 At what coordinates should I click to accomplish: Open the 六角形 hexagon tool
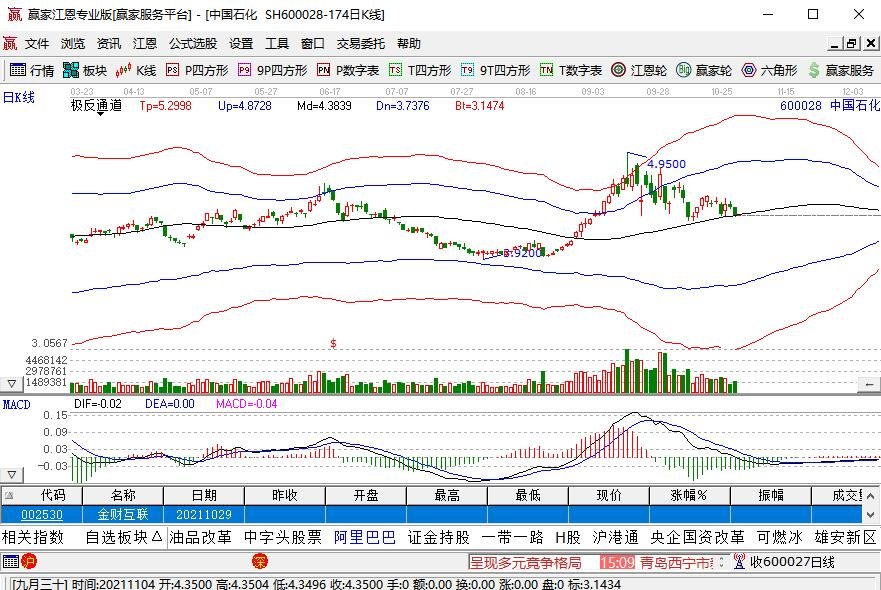[x=769, y=70]
